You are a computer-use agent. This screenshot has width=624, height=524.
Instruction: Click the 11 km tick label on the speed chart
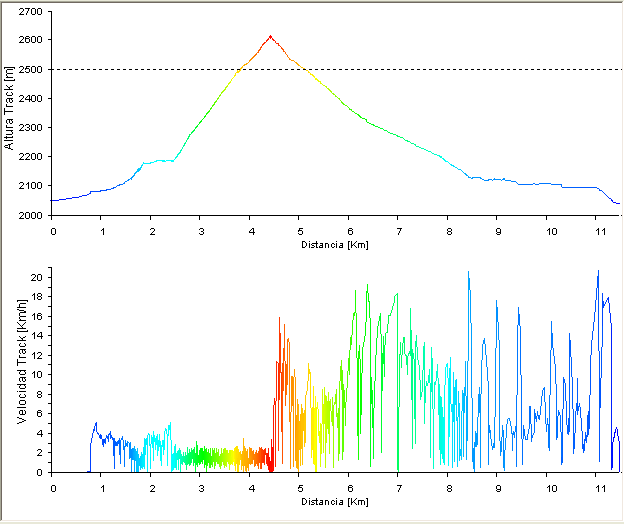pos(601,489)
